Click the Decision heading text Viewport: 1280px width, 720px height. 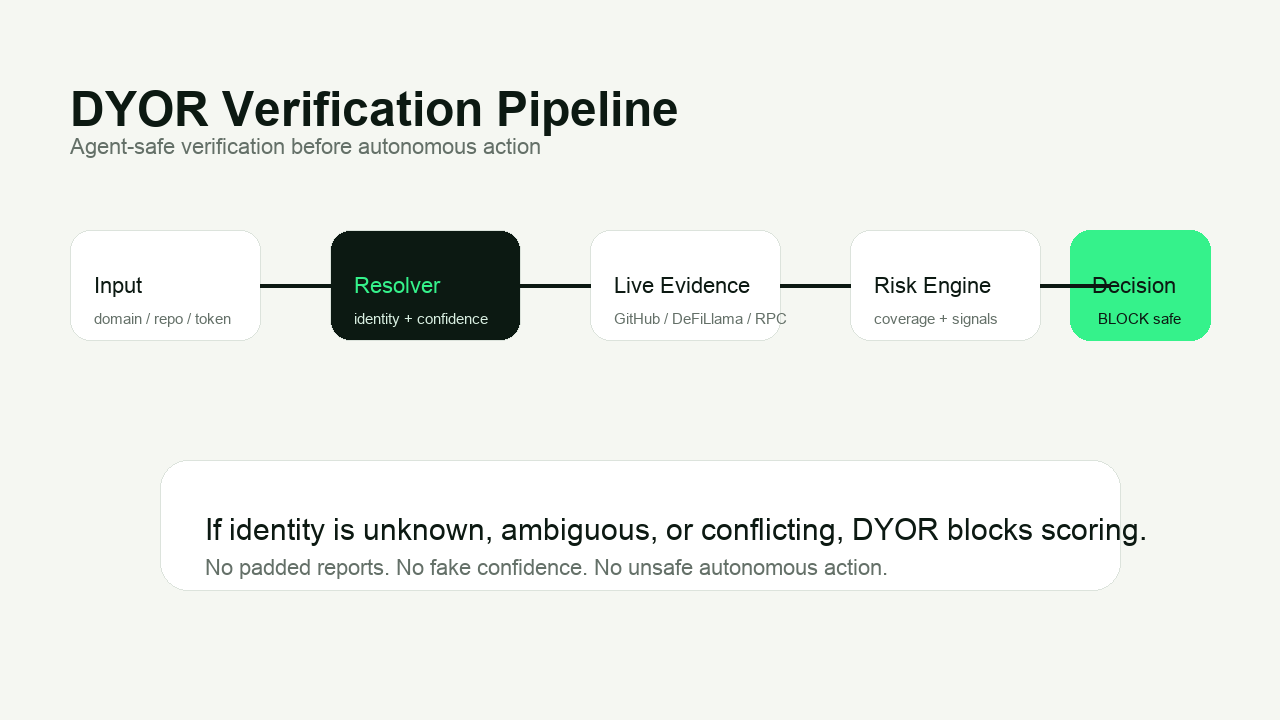coord(1134,286)
